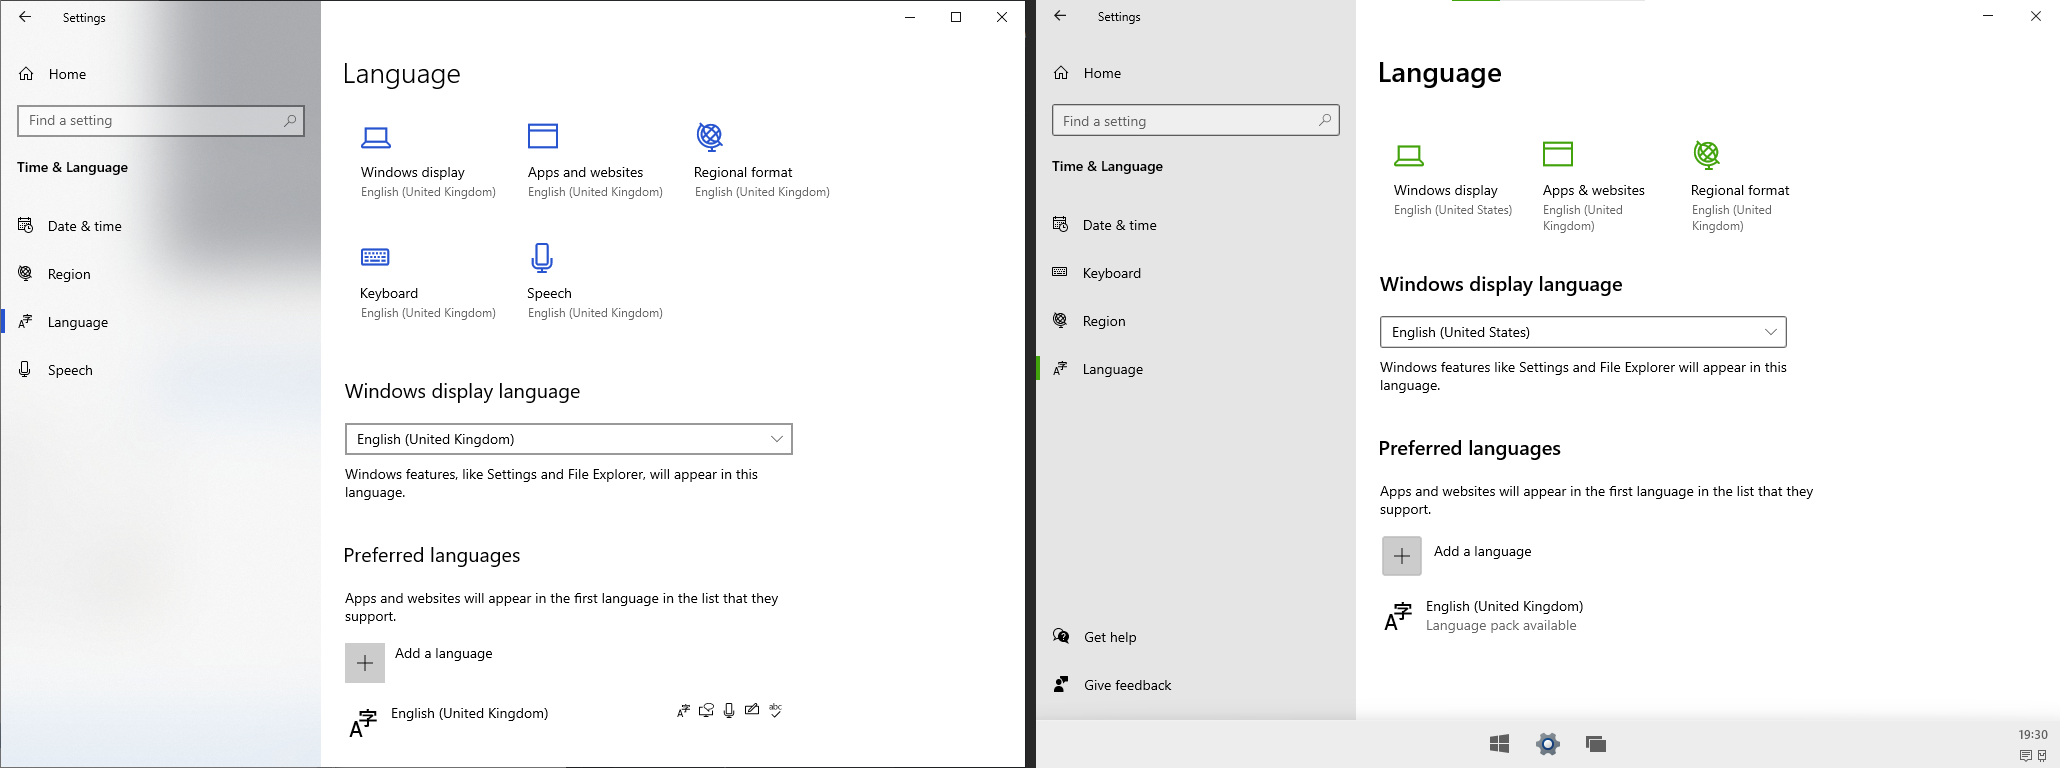Click Give feedback link in right window

(x=1127, y=685)
